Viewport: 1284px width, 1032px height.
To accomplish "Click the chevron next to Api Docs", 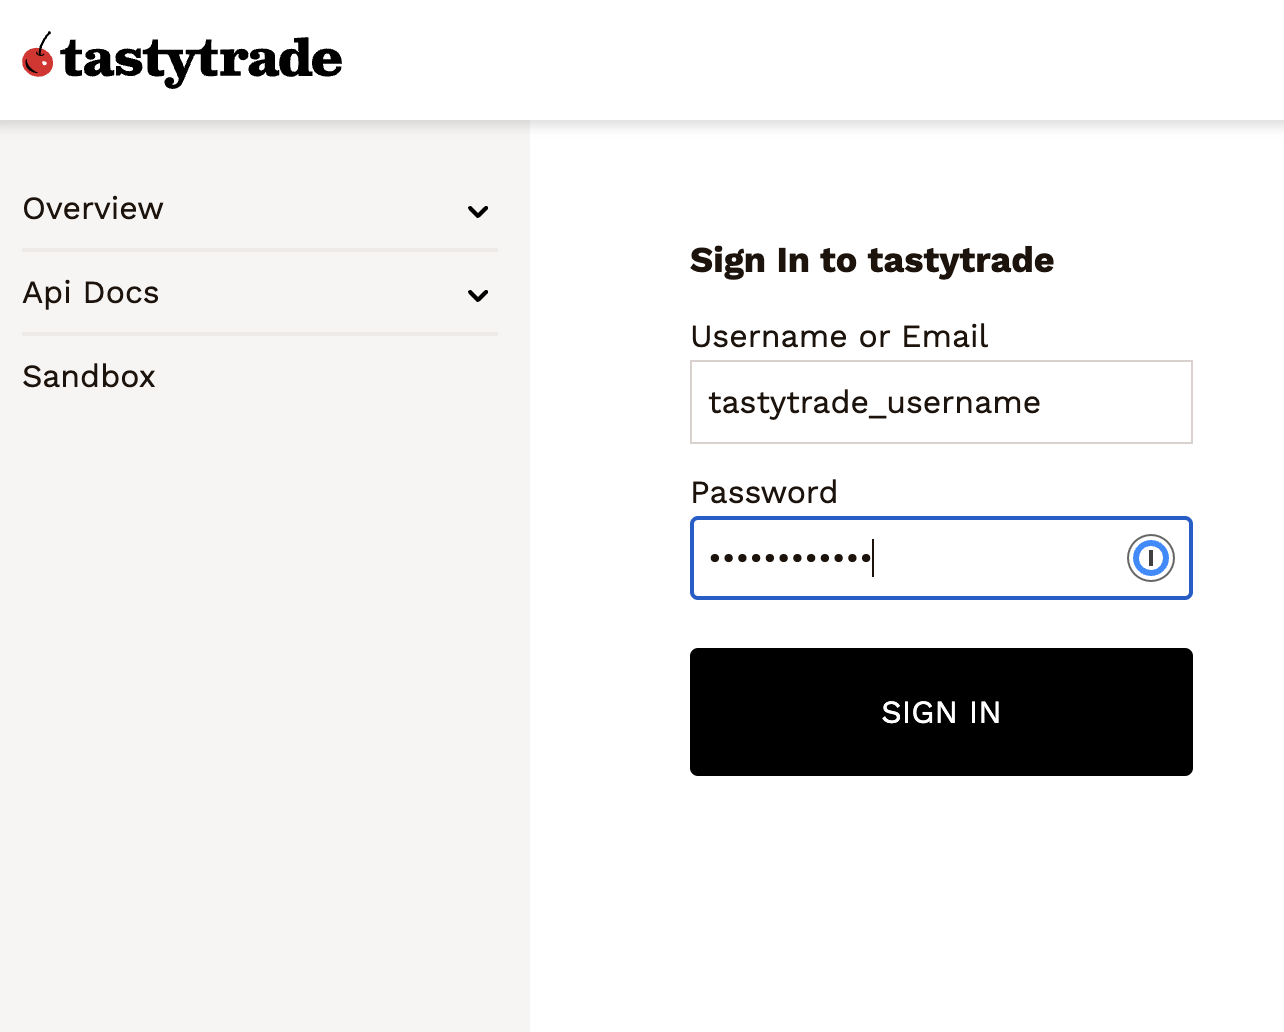I will [x=478, y=296].
